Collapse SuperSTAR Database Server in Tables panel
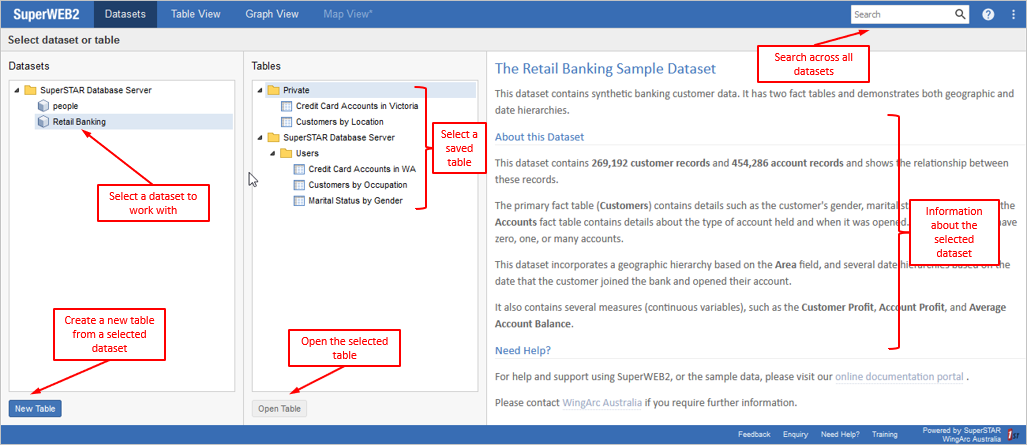This screenshot has height=445, width=1027. point(261,138)
